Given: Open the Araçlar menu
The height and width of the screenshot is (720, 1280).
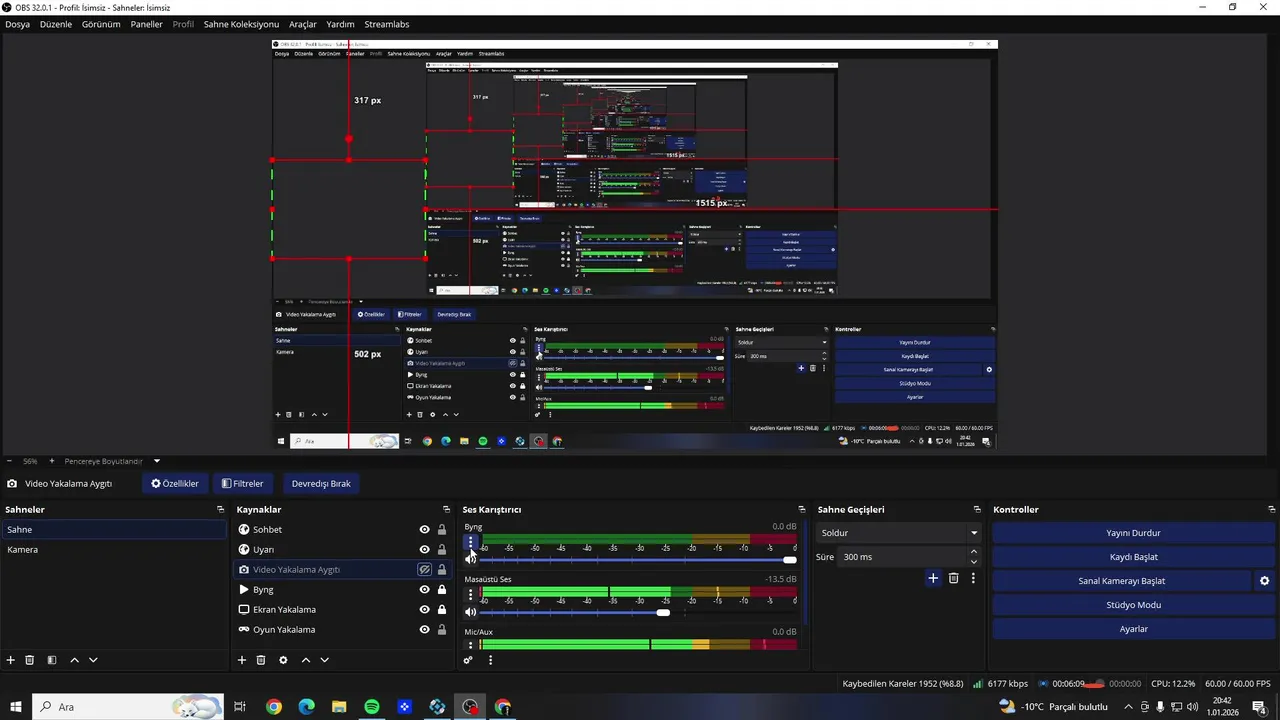Looking at the screenshot, I should click(303, 24).
